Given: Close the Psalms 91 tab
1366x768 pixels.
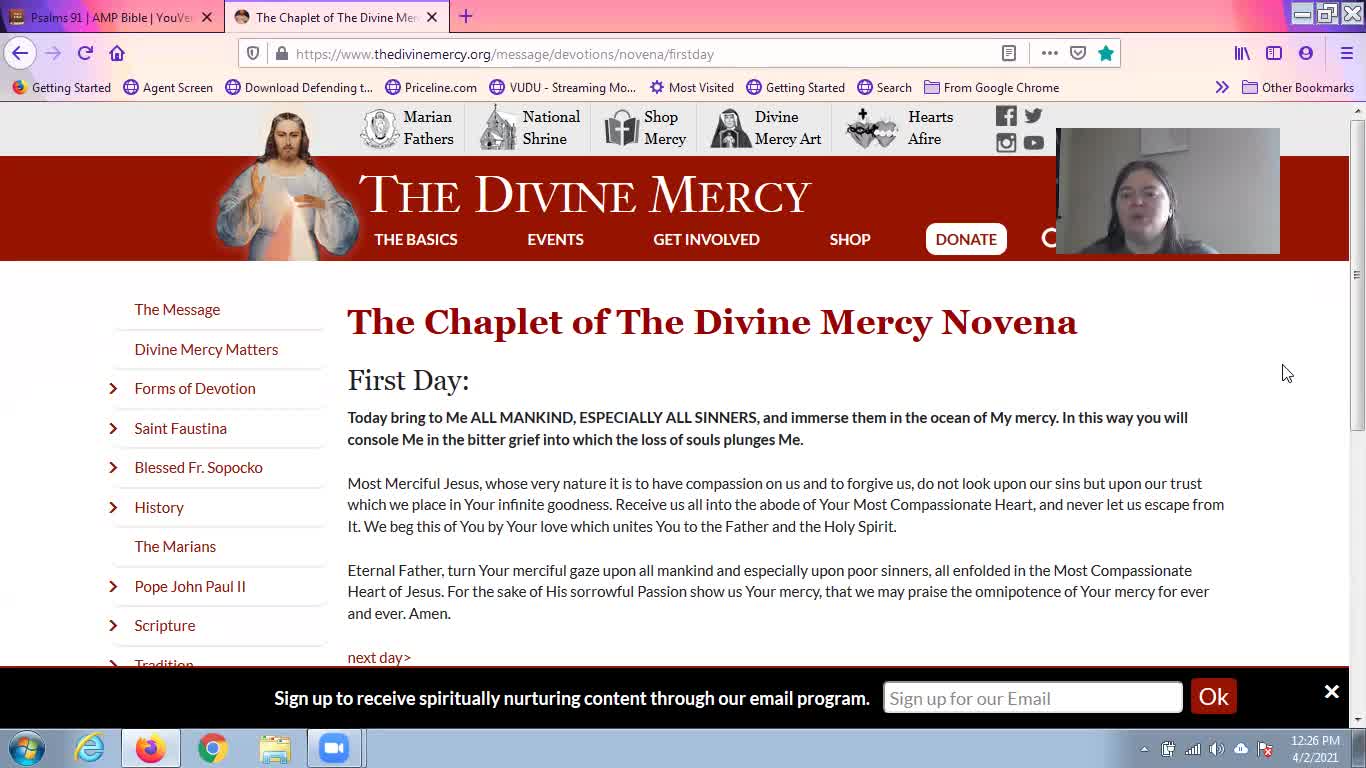Looking at the screenshot, I should [x=207, y=17].
